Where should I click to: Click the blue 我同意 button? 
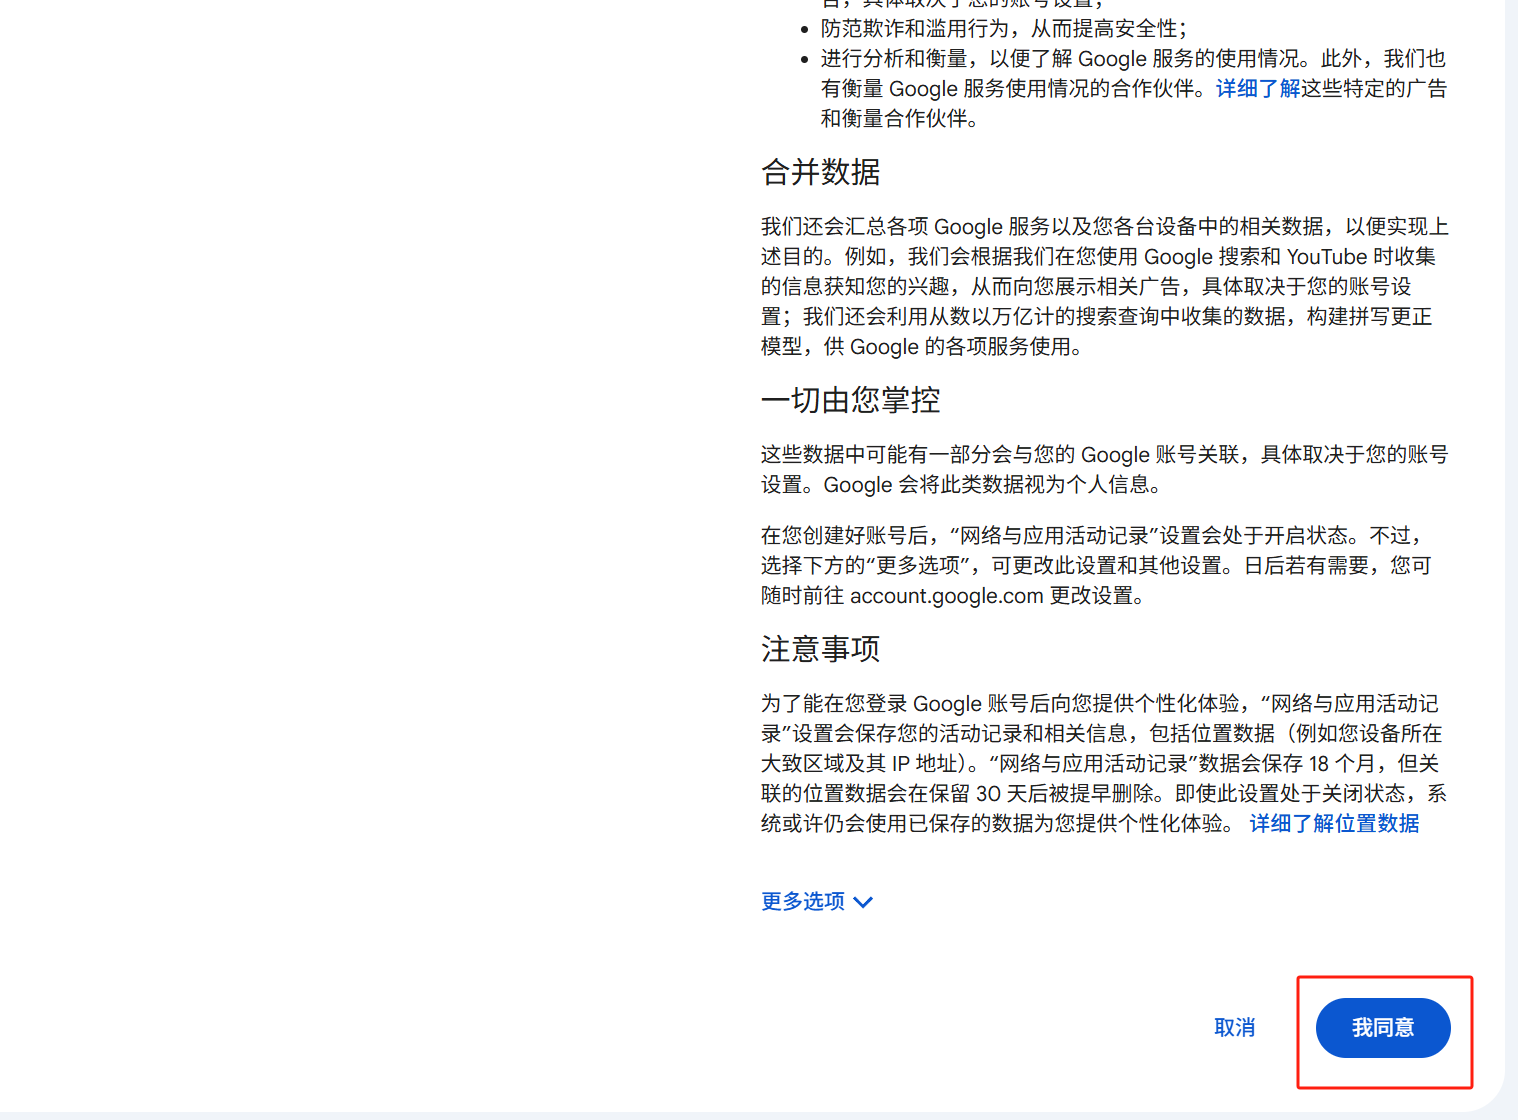pyautogui.click(x=1382, y=1028)
